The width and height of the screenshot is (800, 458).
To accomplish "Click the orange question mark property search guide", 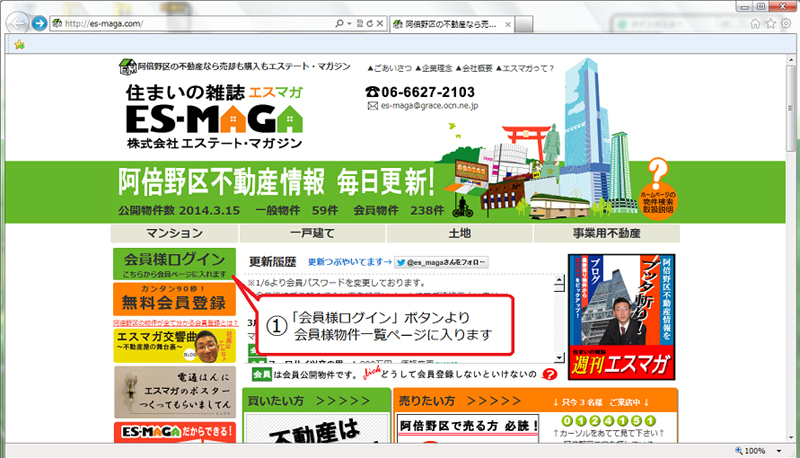I will [657, 172].
